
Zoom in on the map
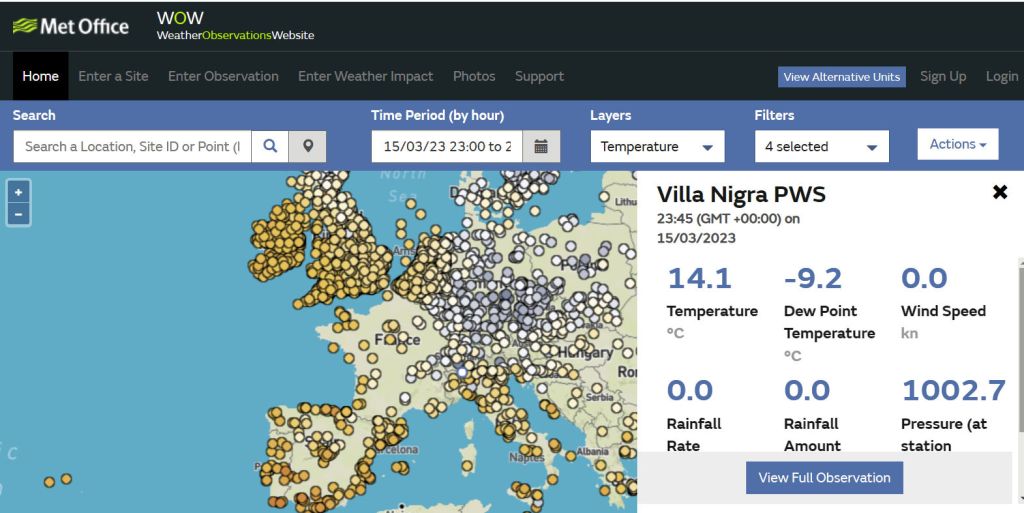18,192
